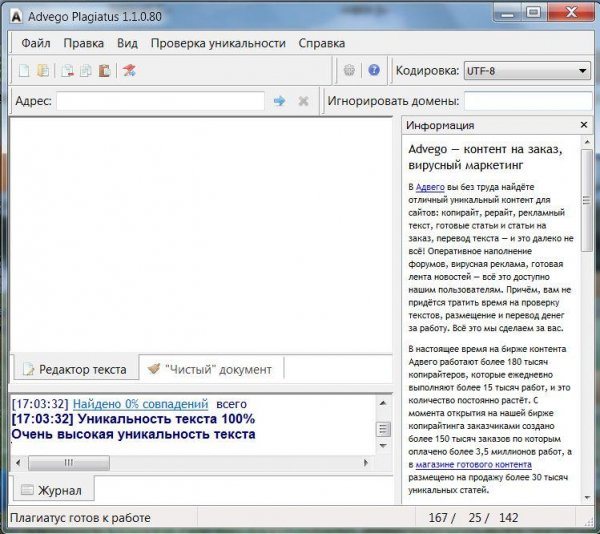Click the log horizontal scroll left arrow
Viewport: 600px width, 534px height.
coord(18,463)
